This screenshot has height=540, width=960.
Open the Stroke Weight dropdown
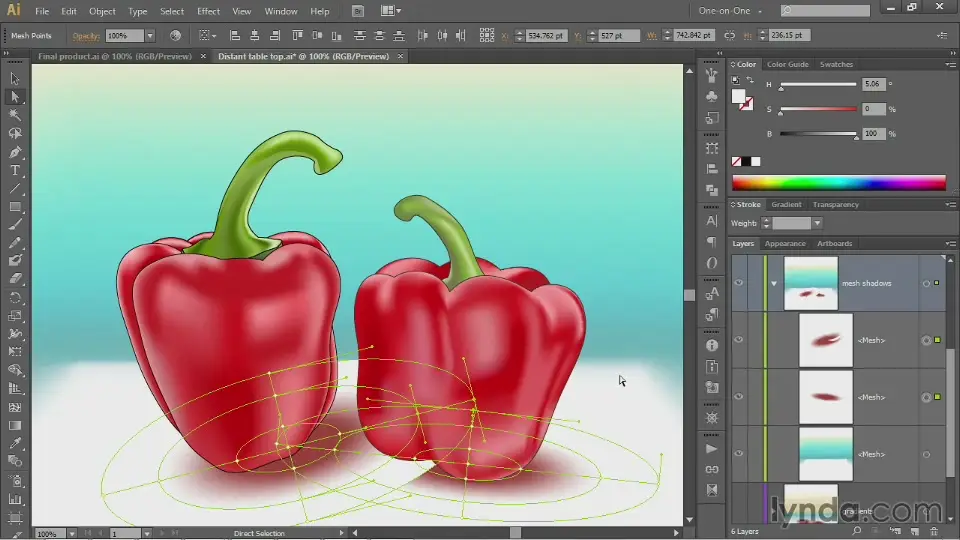coord(817,223)
